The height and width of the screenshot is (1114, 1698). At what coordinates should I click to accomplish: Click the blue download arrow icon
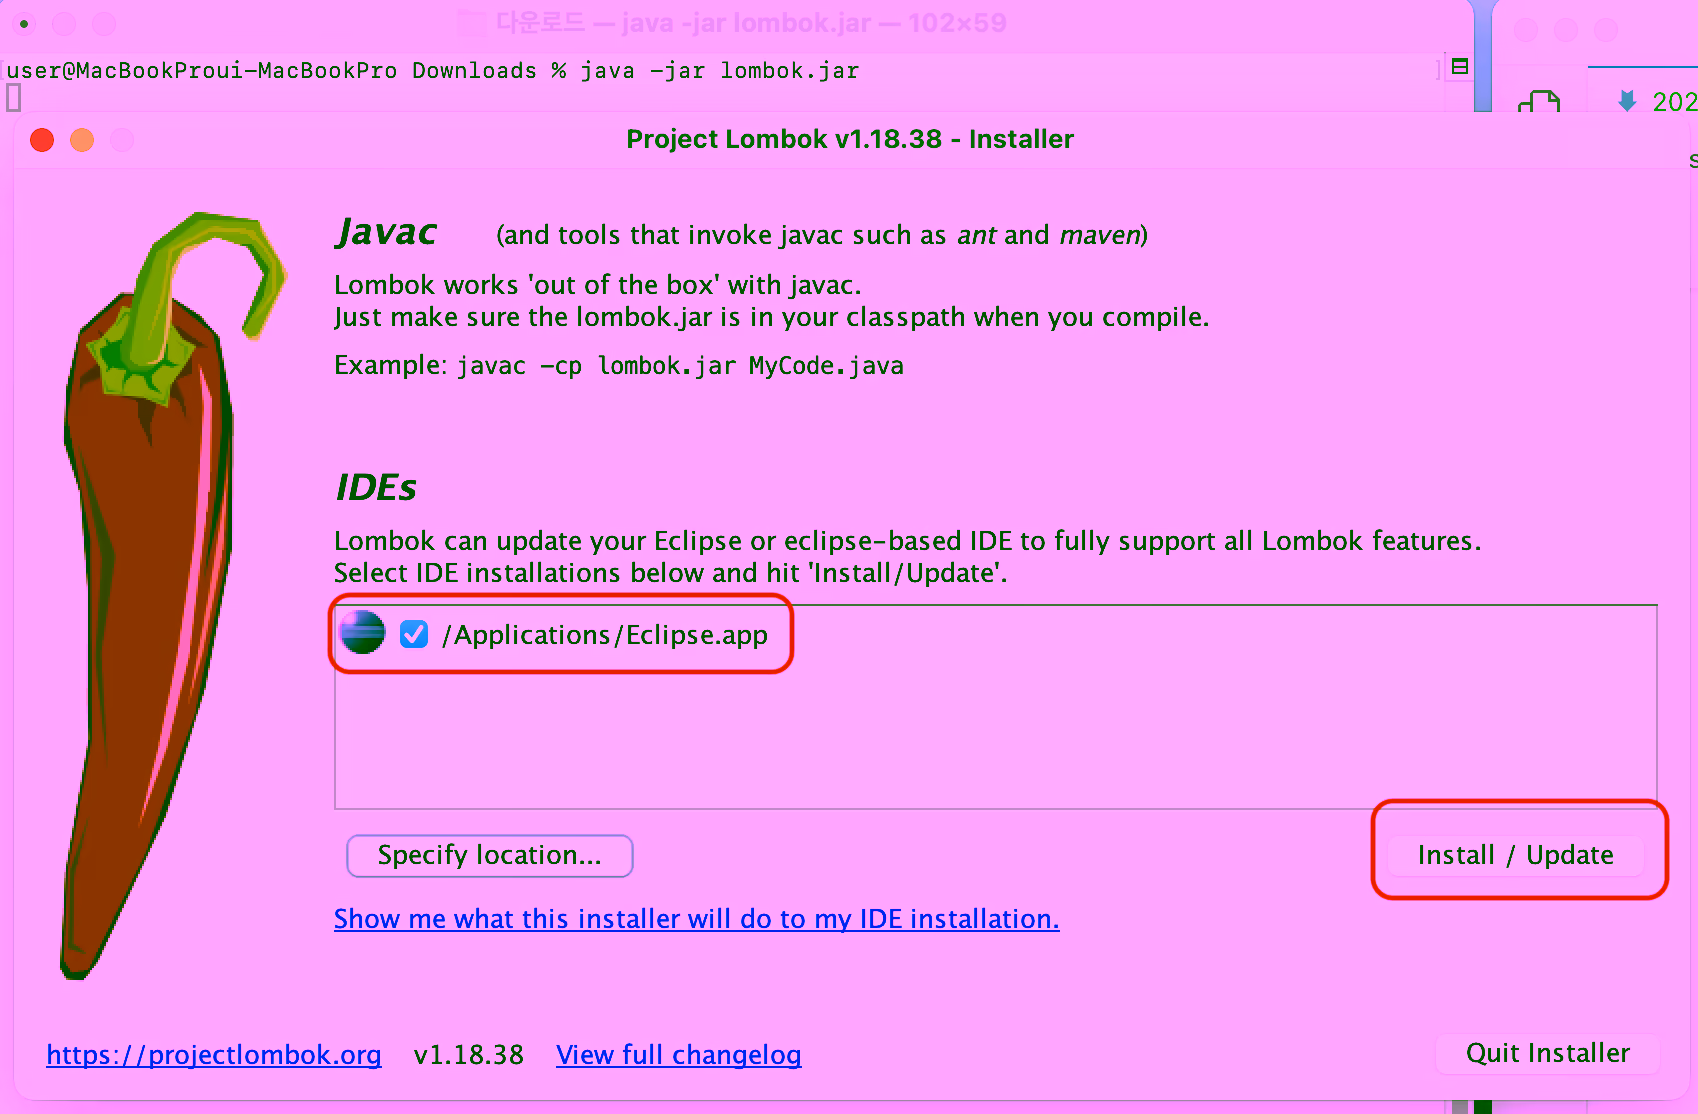(x=1627, y=100)
